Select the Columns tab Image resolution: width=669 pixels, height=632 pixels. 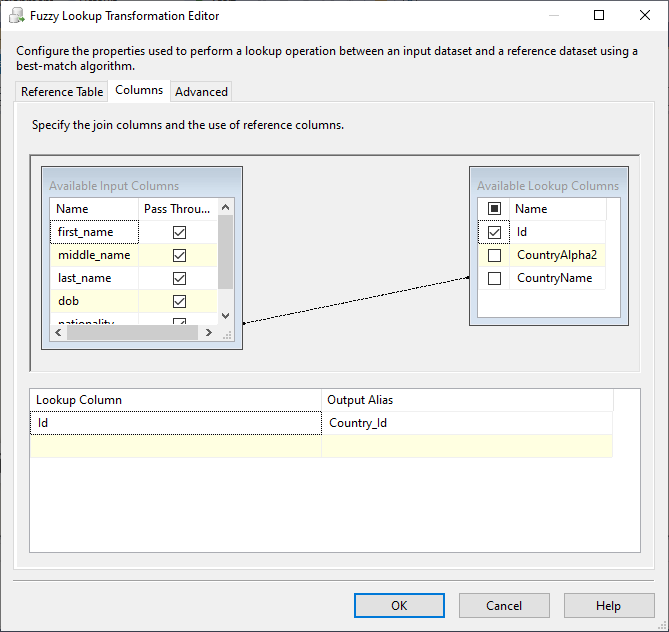pyautogui.click(x=139, y=90)
